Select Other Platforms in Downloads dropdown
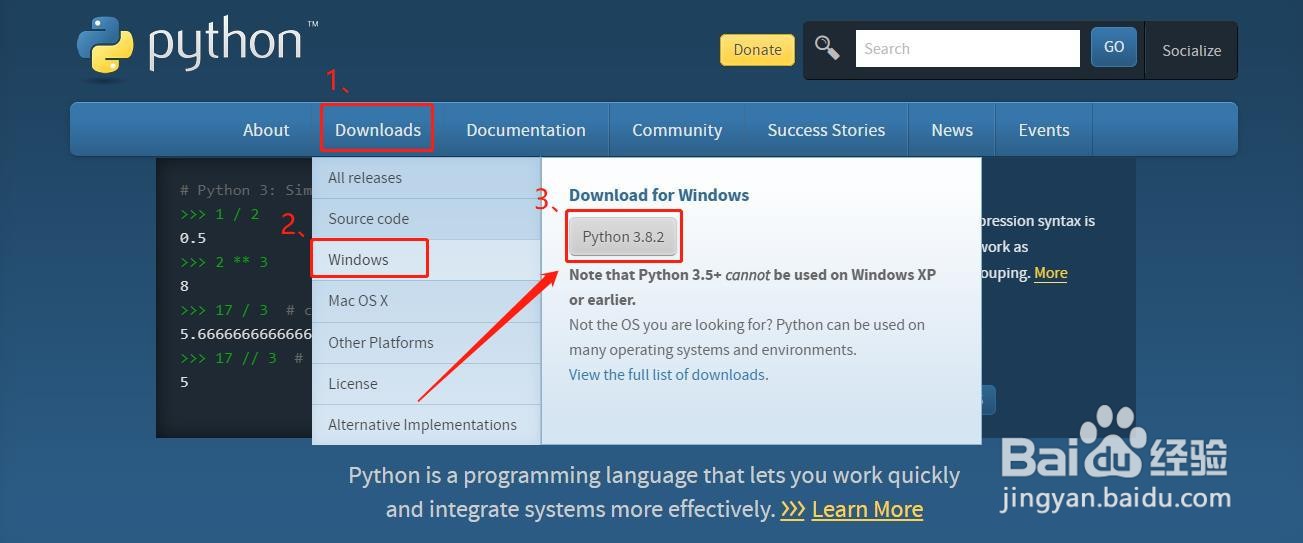Screen dimensions: 1303x543 pyautogui.click(x=427, y=343)
